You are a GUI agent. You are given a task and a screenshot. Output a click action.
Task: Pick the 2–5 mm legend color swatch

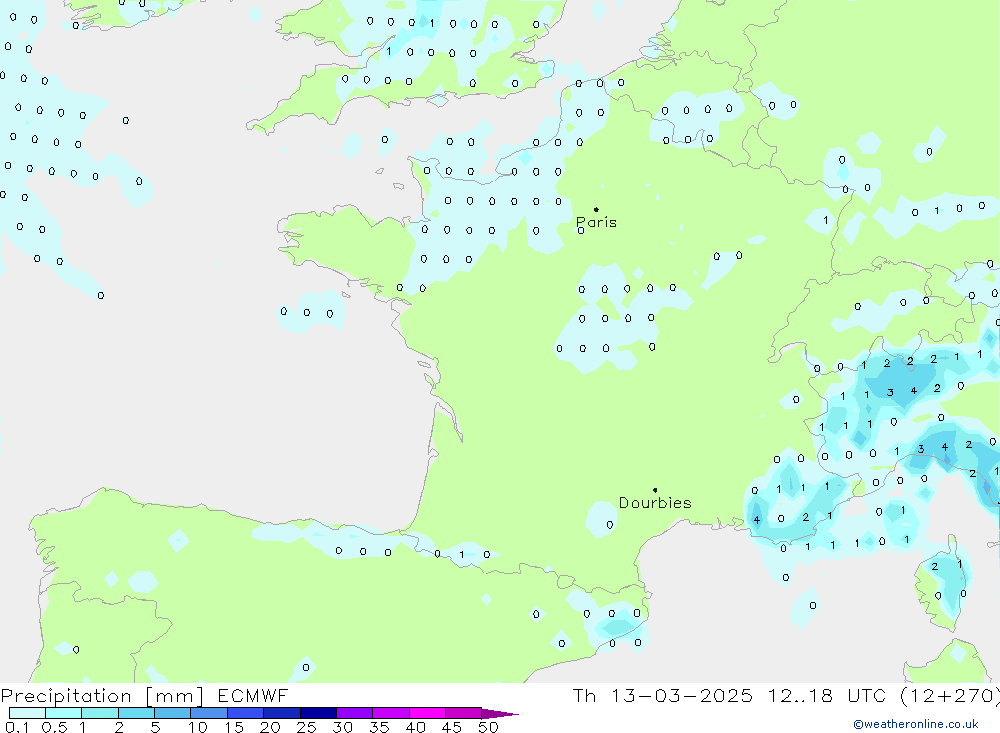[136, 713]
